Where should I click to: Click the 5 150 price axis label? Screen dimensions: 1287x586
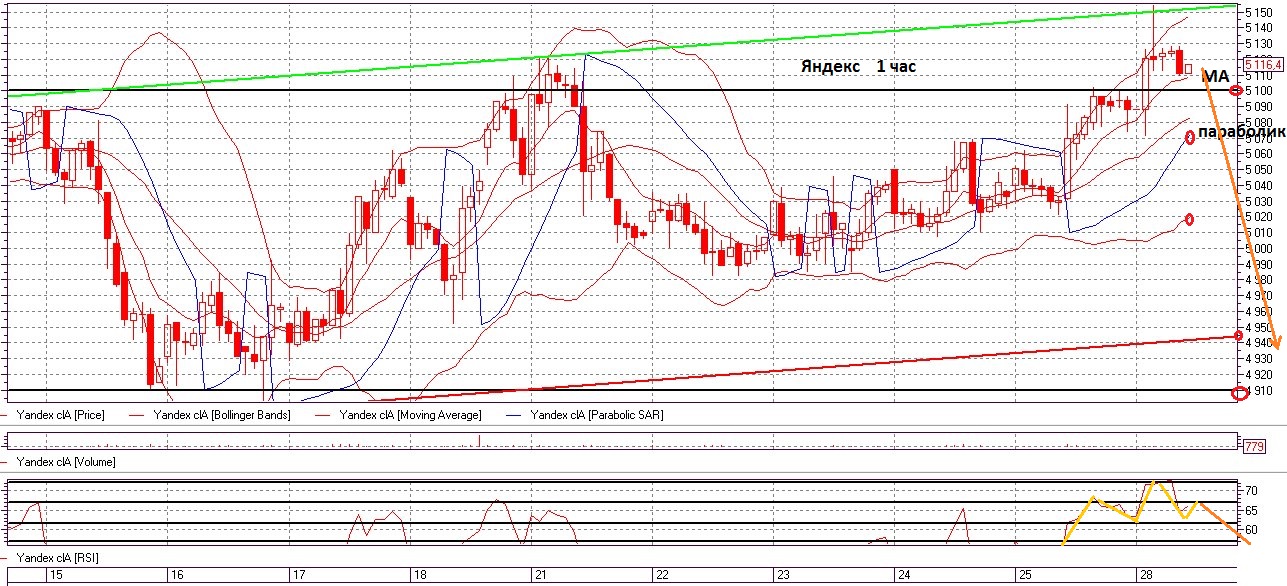click(1258, 12)
